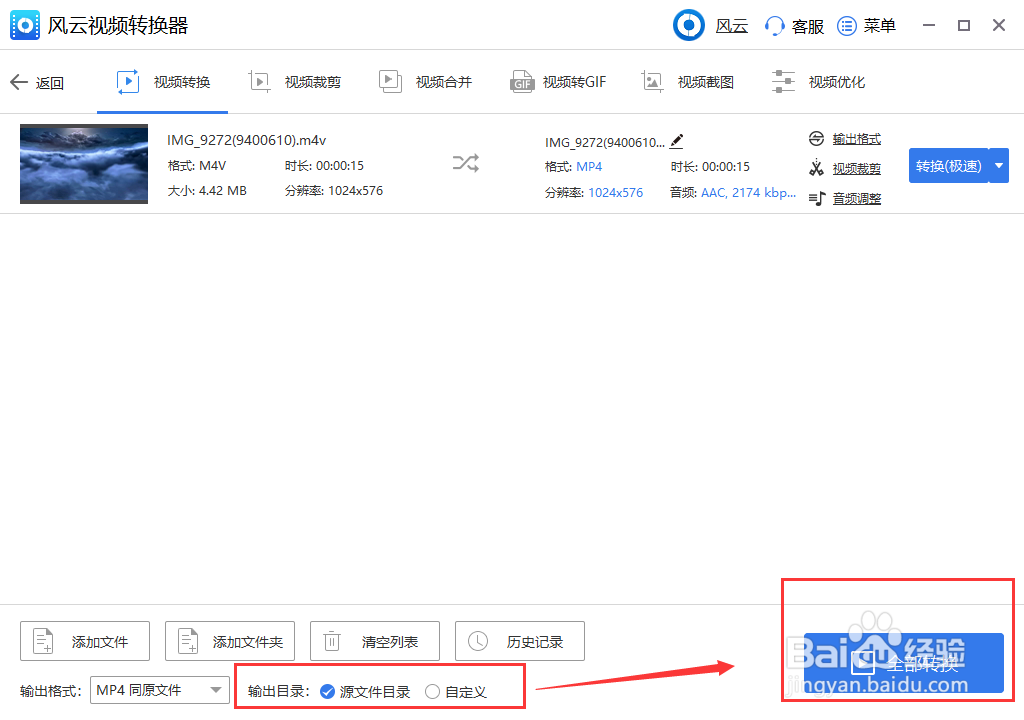This screenshot has width=1024, height=720.
Task: Open the 输出格式 link
Action: tap(856, 139)
